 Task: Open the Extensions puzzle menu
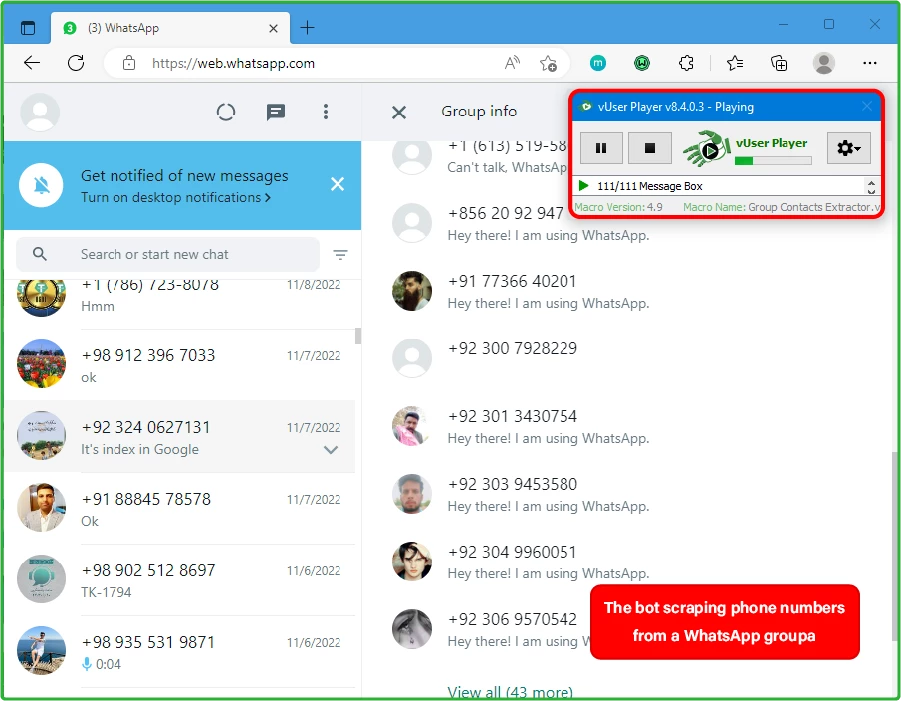[x=686, y=63]
